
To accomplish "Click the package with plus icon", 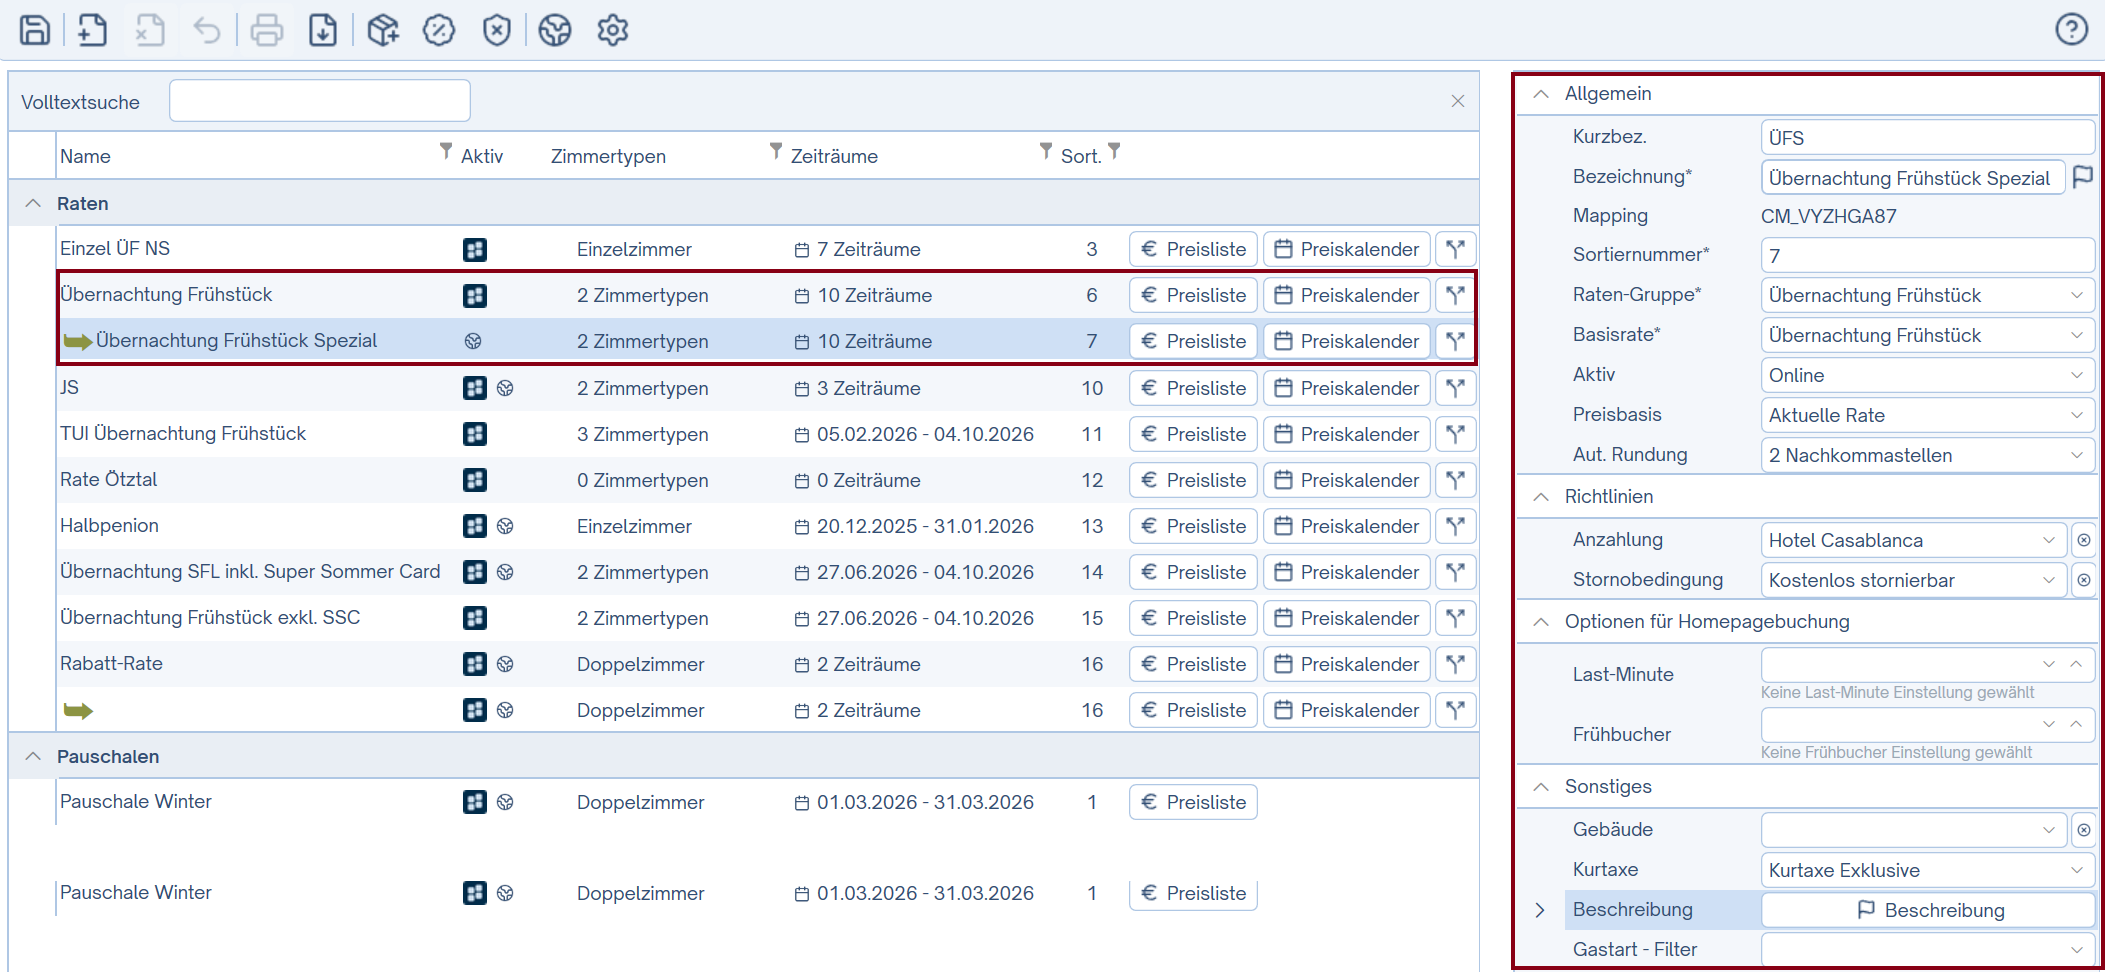I will click(x=382, y=30).
